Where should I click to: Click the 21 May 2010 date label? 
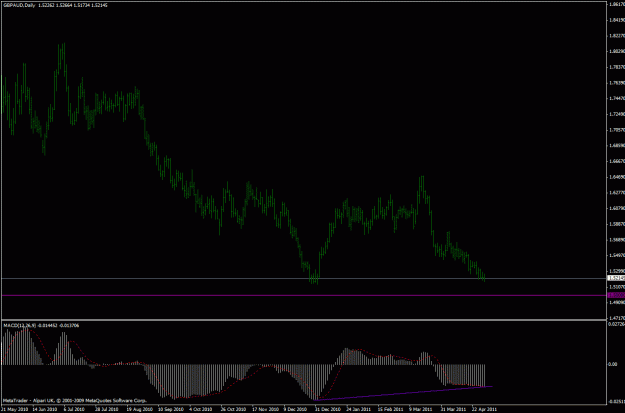(15, 409)
